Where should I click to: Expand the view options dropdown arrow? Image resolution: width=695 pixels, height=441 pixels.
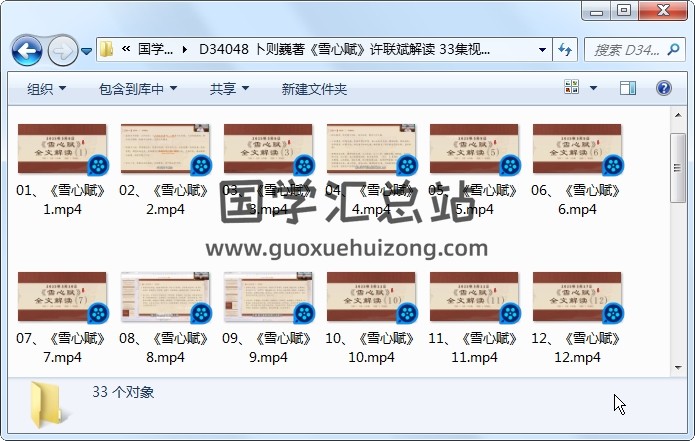(x=594, y=89)
